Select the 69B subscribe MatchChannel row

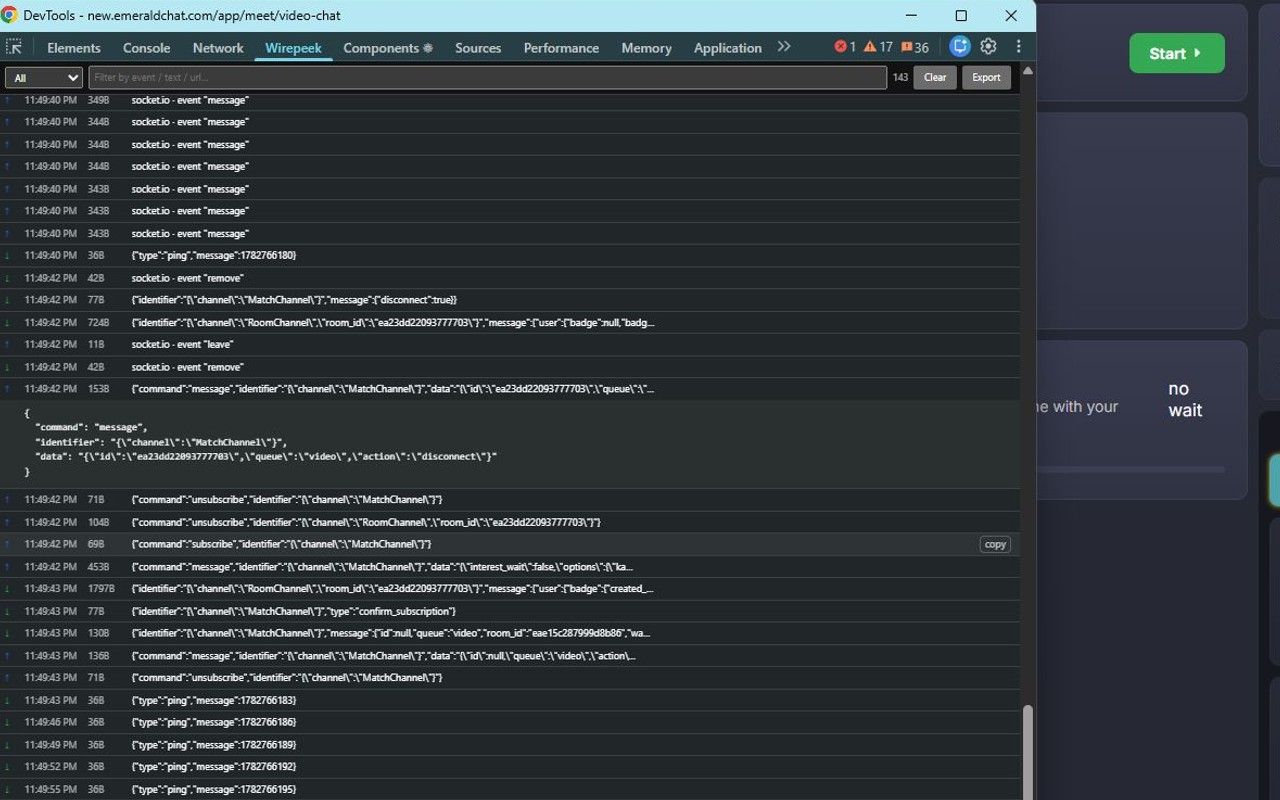tap(510, 544)
